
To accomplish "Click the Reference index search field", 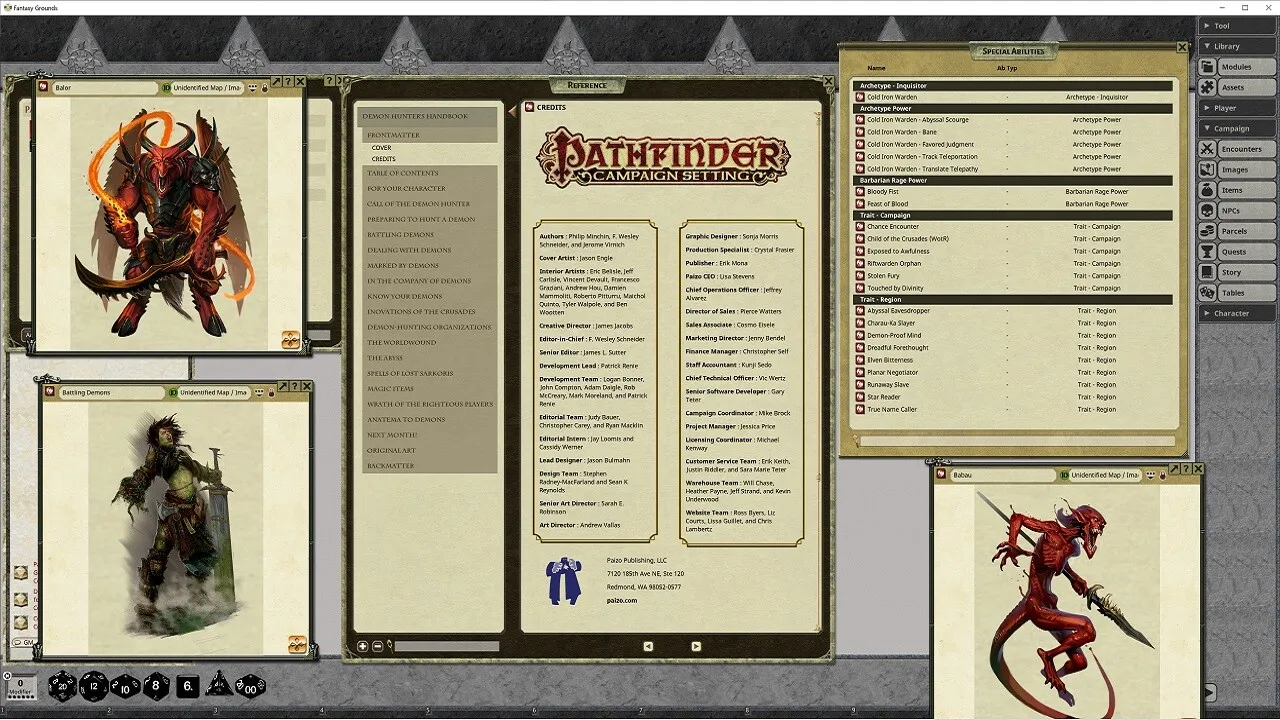I will tap(446, 646).
